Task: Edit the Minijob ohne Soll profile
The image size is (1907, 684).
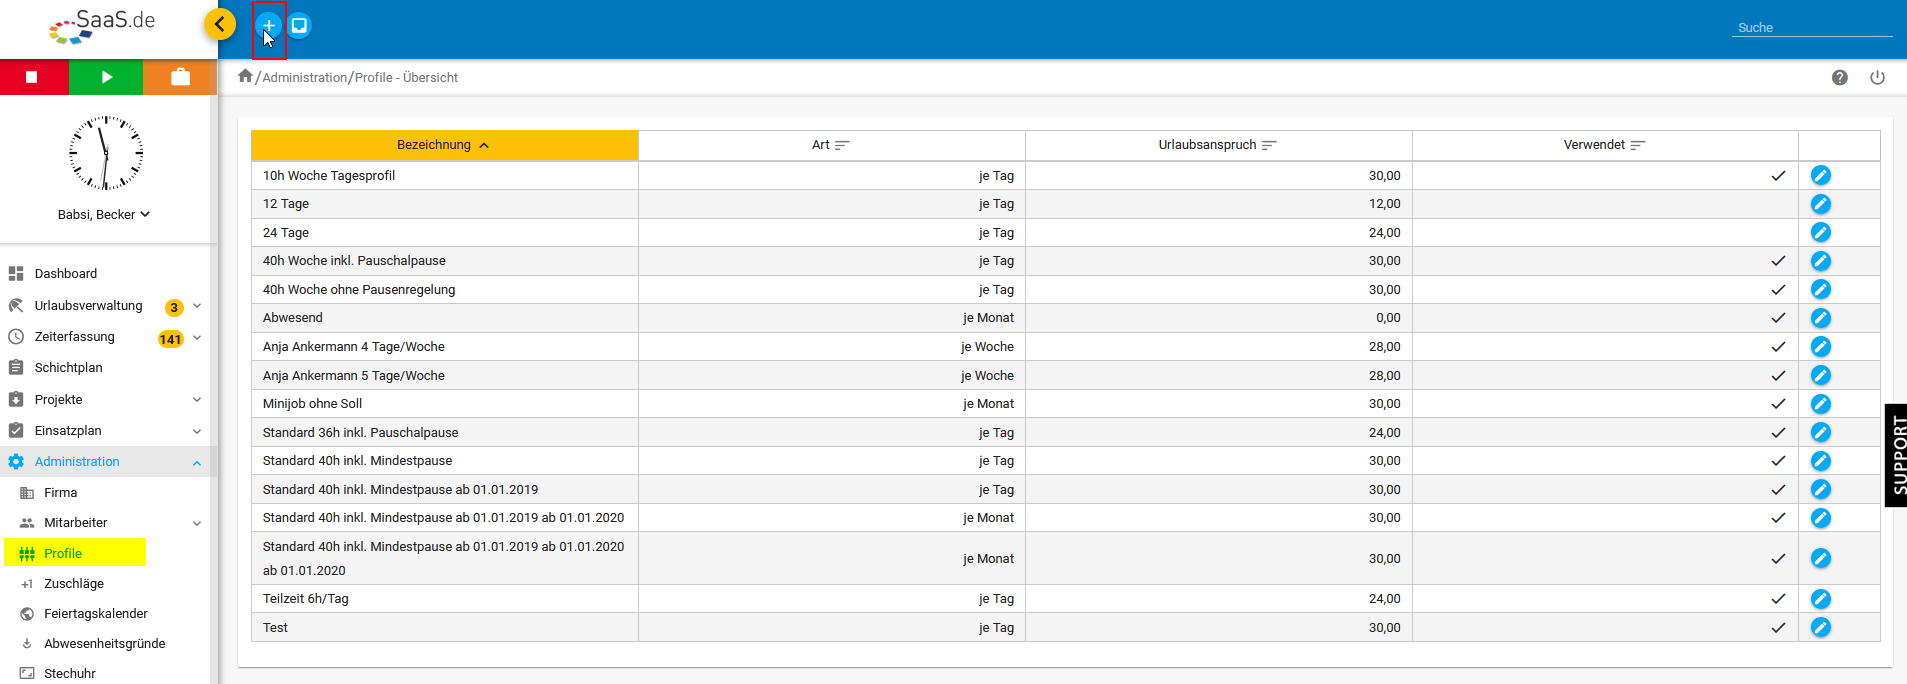Action: coord(1820,404)
